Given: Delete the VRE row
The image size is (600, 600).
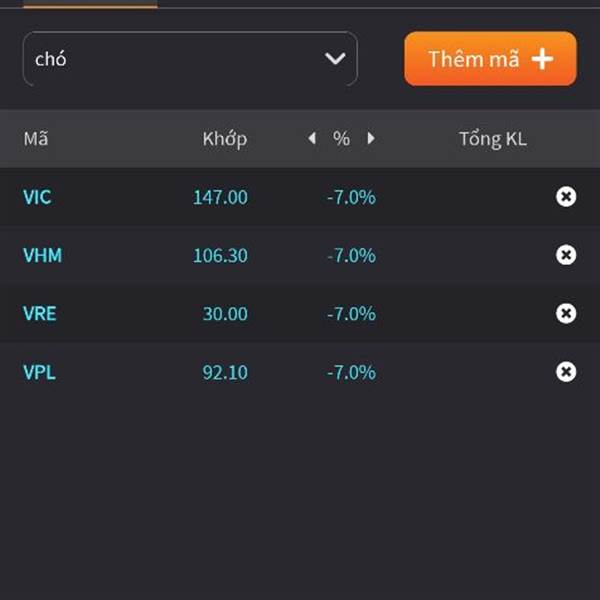Looking at the screenshot, I should click(x=566, y=314).
